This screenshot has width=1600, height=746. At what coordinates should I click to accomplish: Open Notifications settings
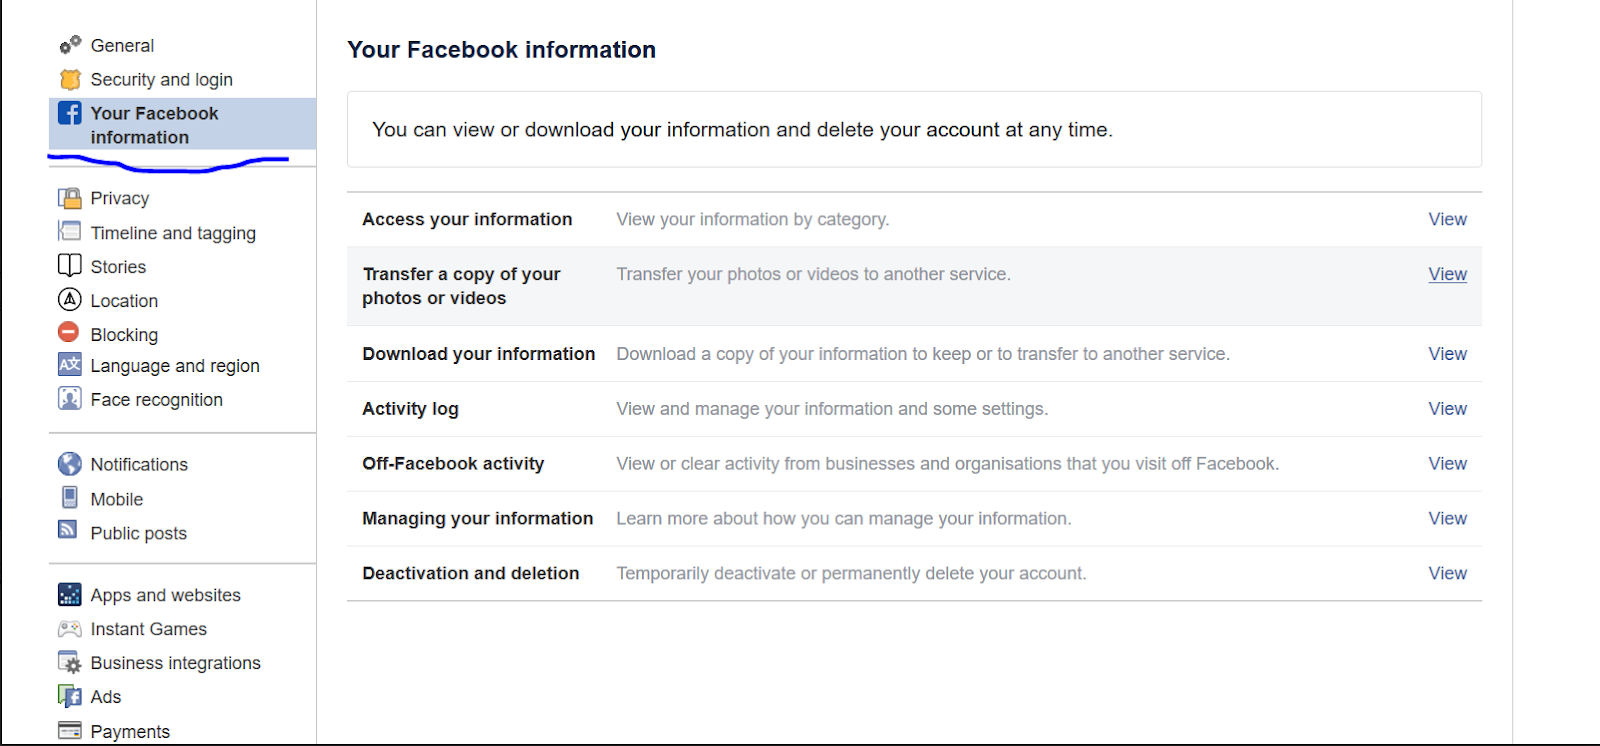point(139,464)
